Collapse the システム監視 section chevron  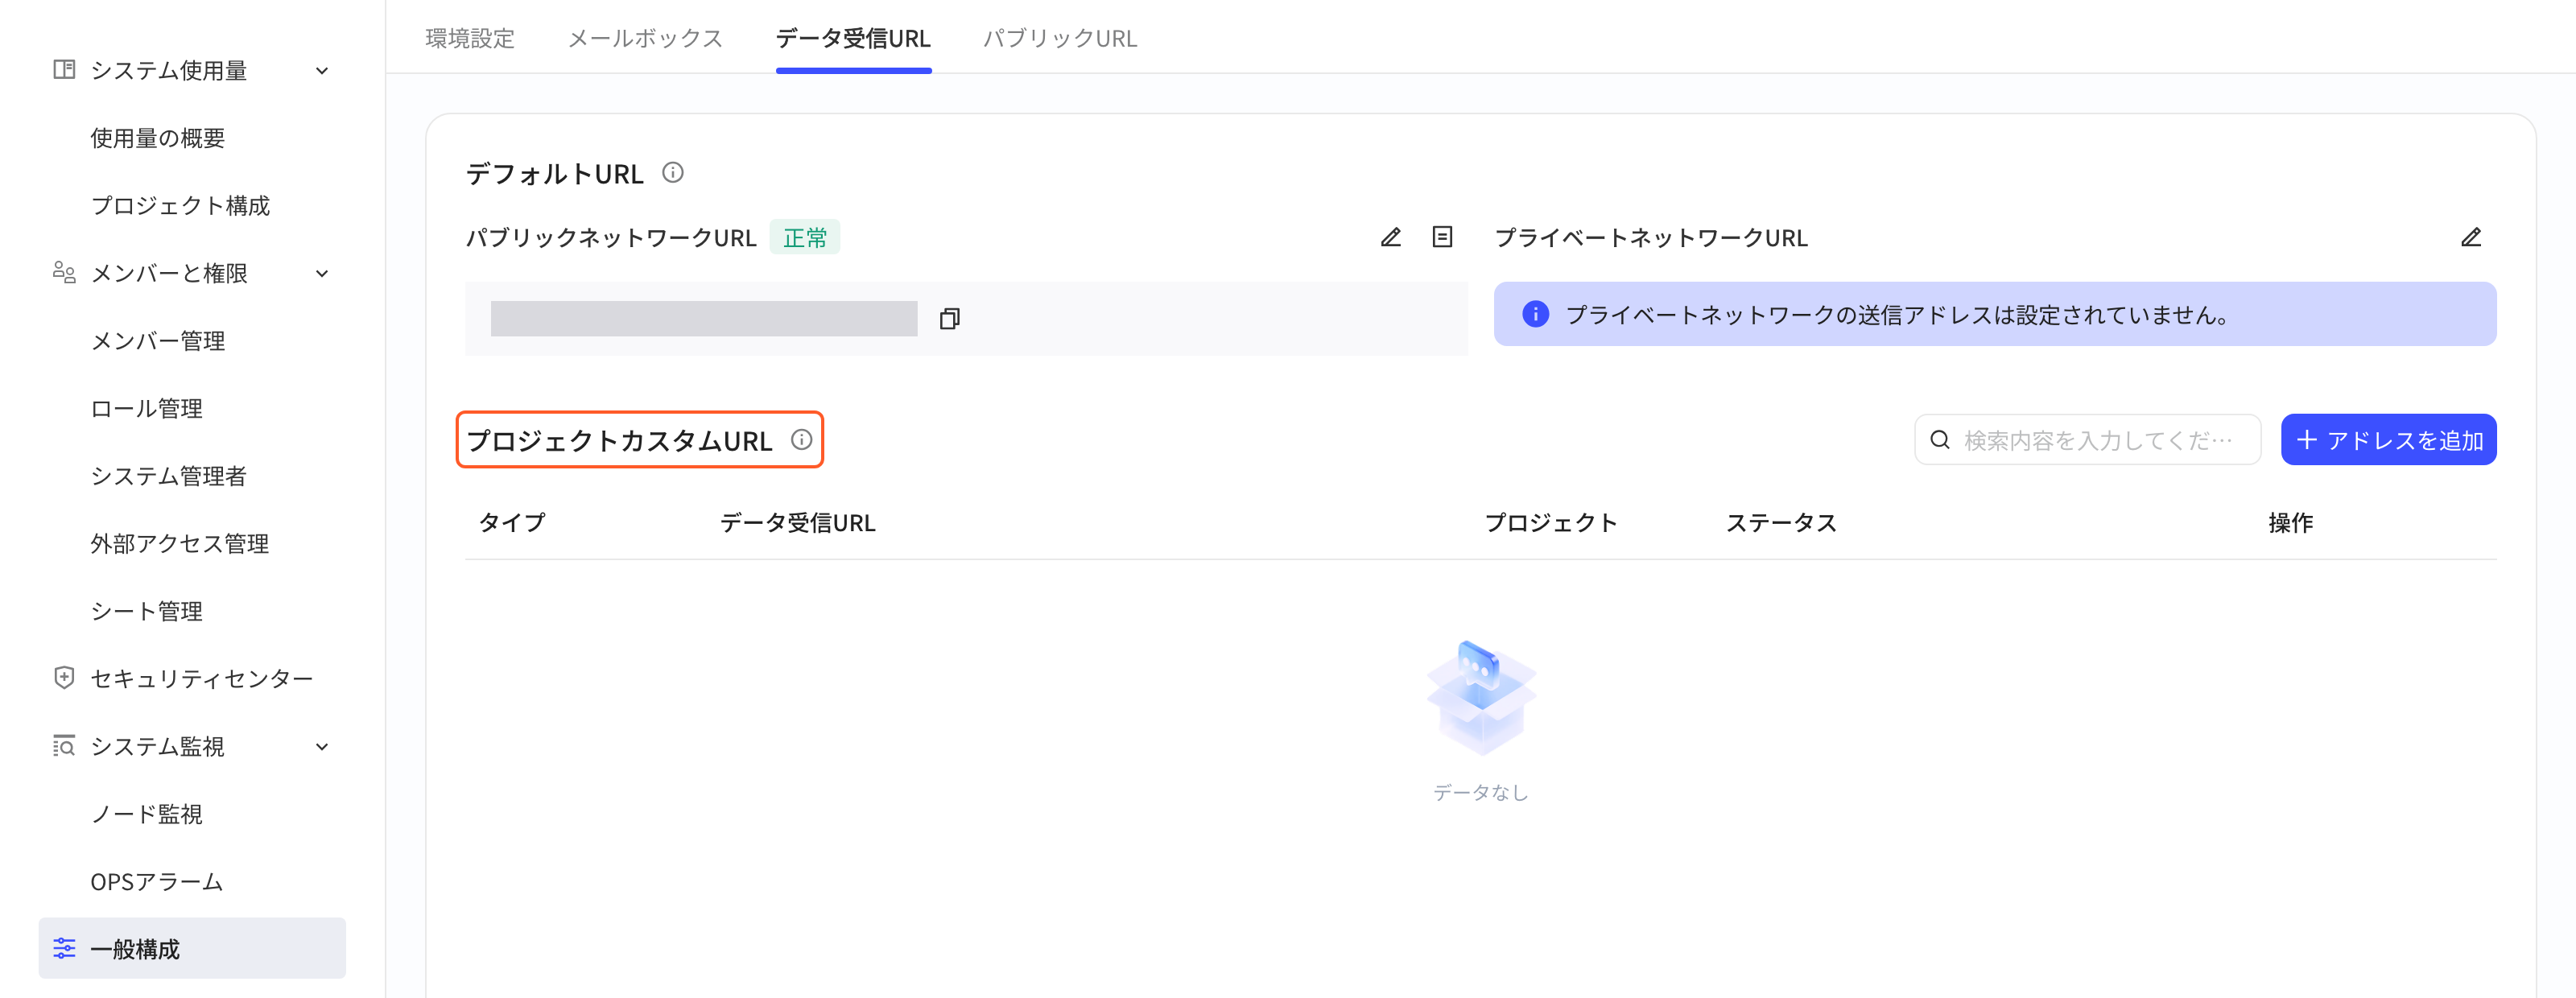[322, 747]
